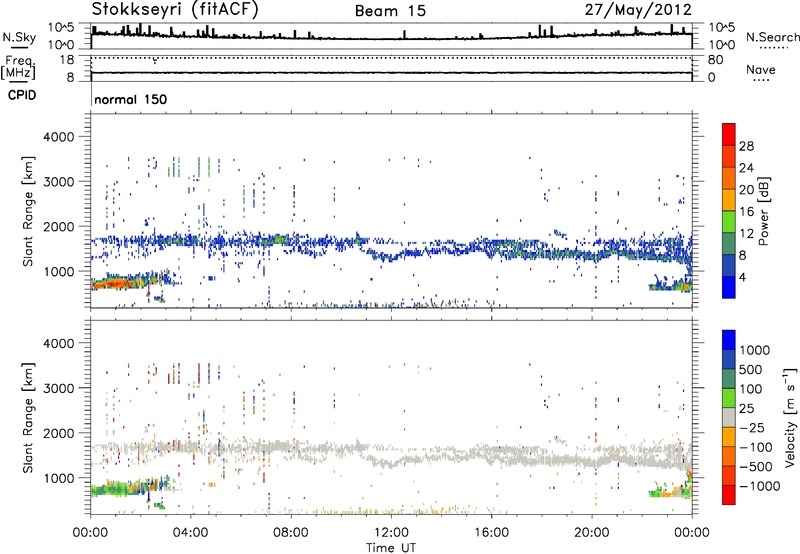
Task: Click the '-25' velocity colorbar tick
Action: coord(751,427)
